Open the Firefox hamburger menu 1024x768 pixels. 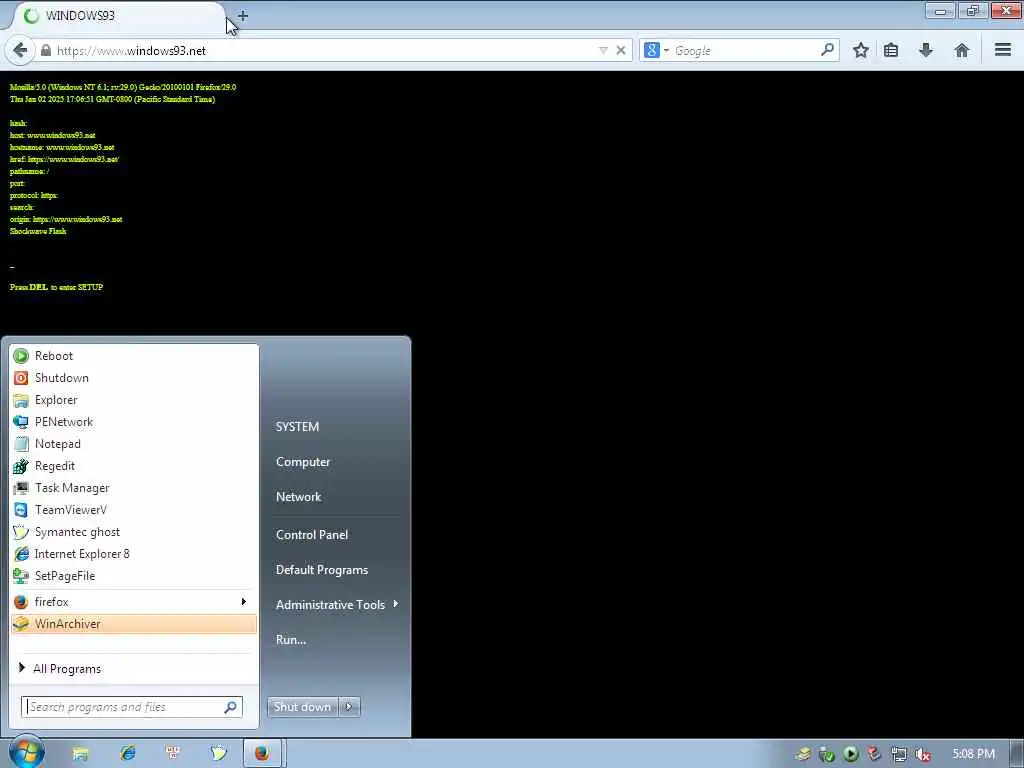point(1003,50)
